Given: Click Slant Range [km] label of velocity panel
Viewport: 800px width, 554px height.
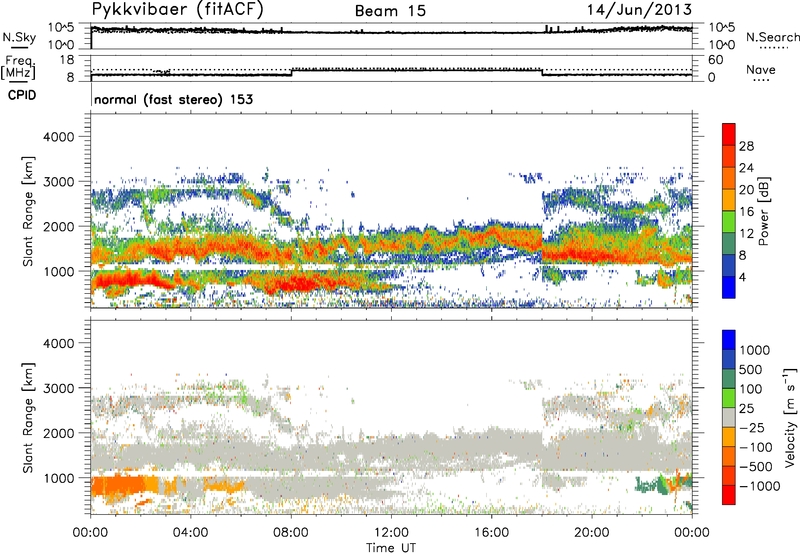Looking at the screenshot, I should 28,417.
